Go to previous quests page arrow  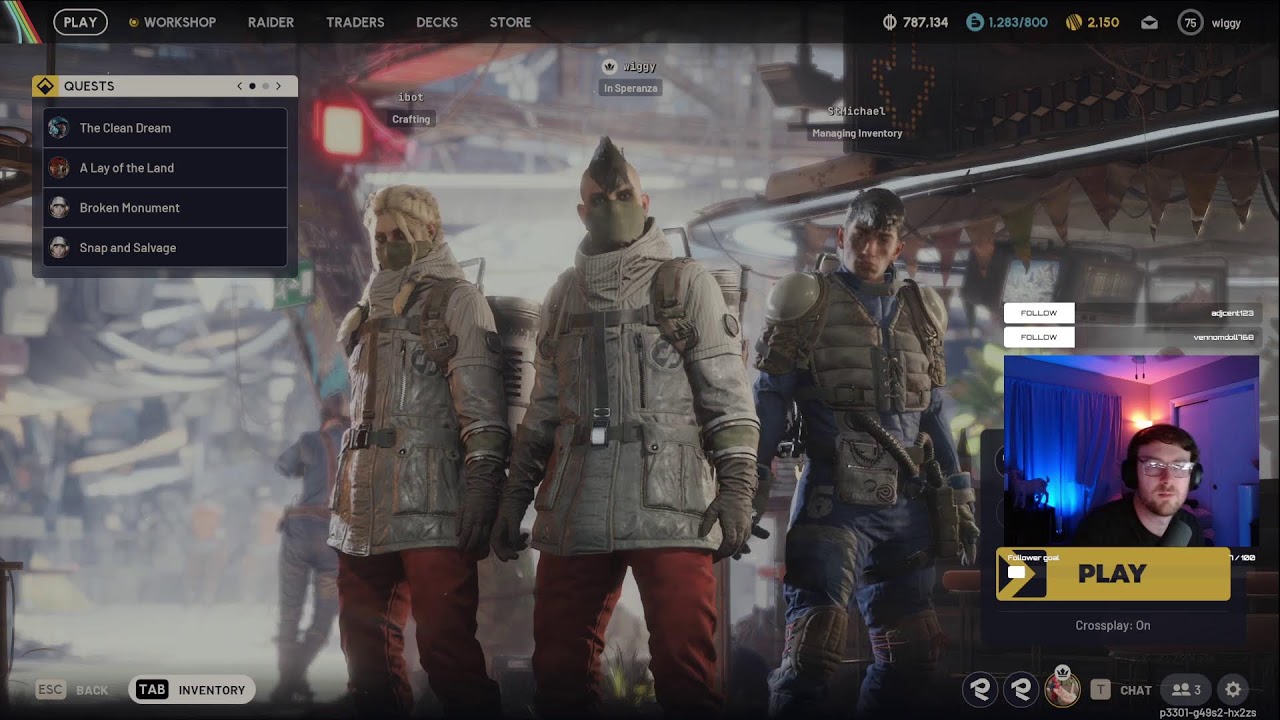(x=239, y=86)
